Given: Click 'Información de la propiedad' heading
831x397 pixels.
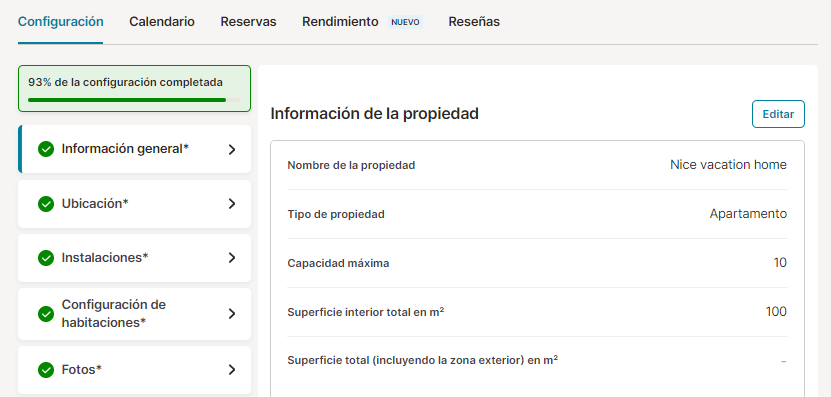Looking at the screenshot, I should tap(375, 113).
